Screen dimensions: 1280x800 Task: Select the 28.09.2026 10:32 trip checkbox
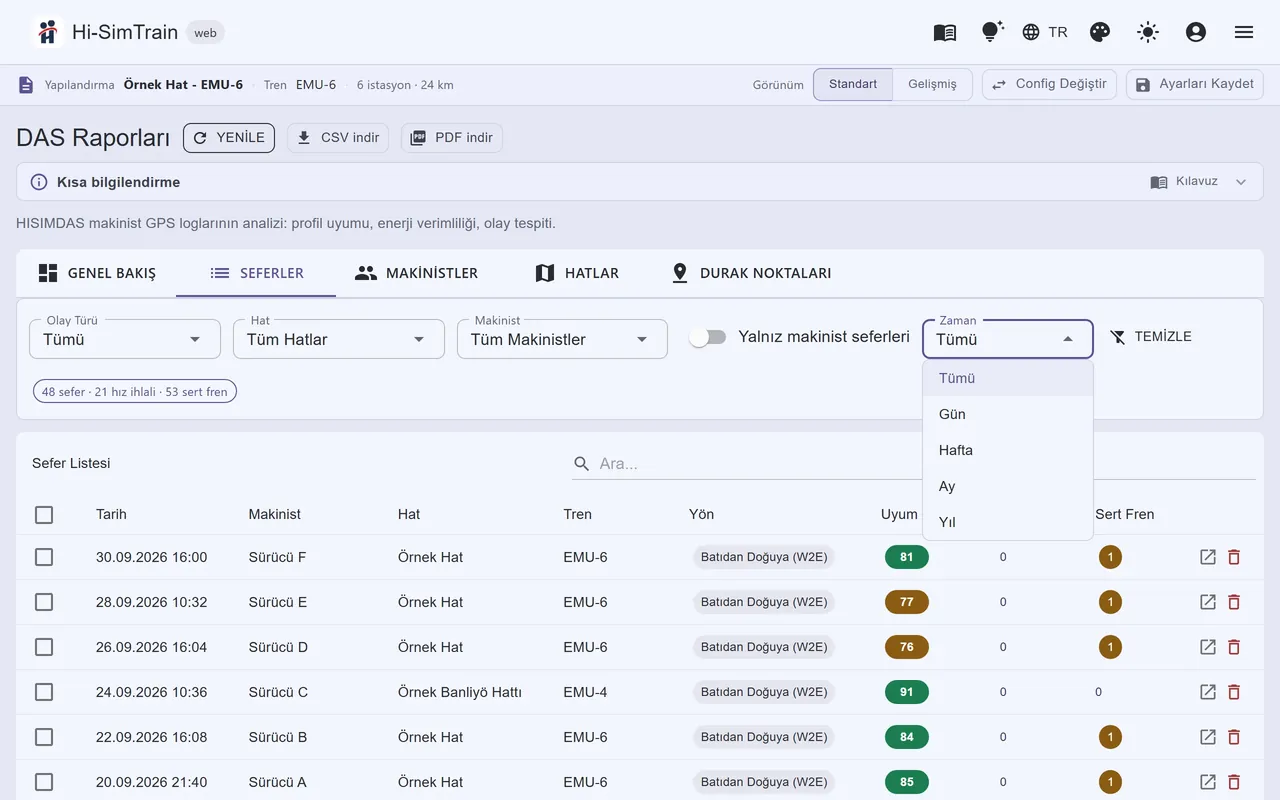tap(44, 602)
